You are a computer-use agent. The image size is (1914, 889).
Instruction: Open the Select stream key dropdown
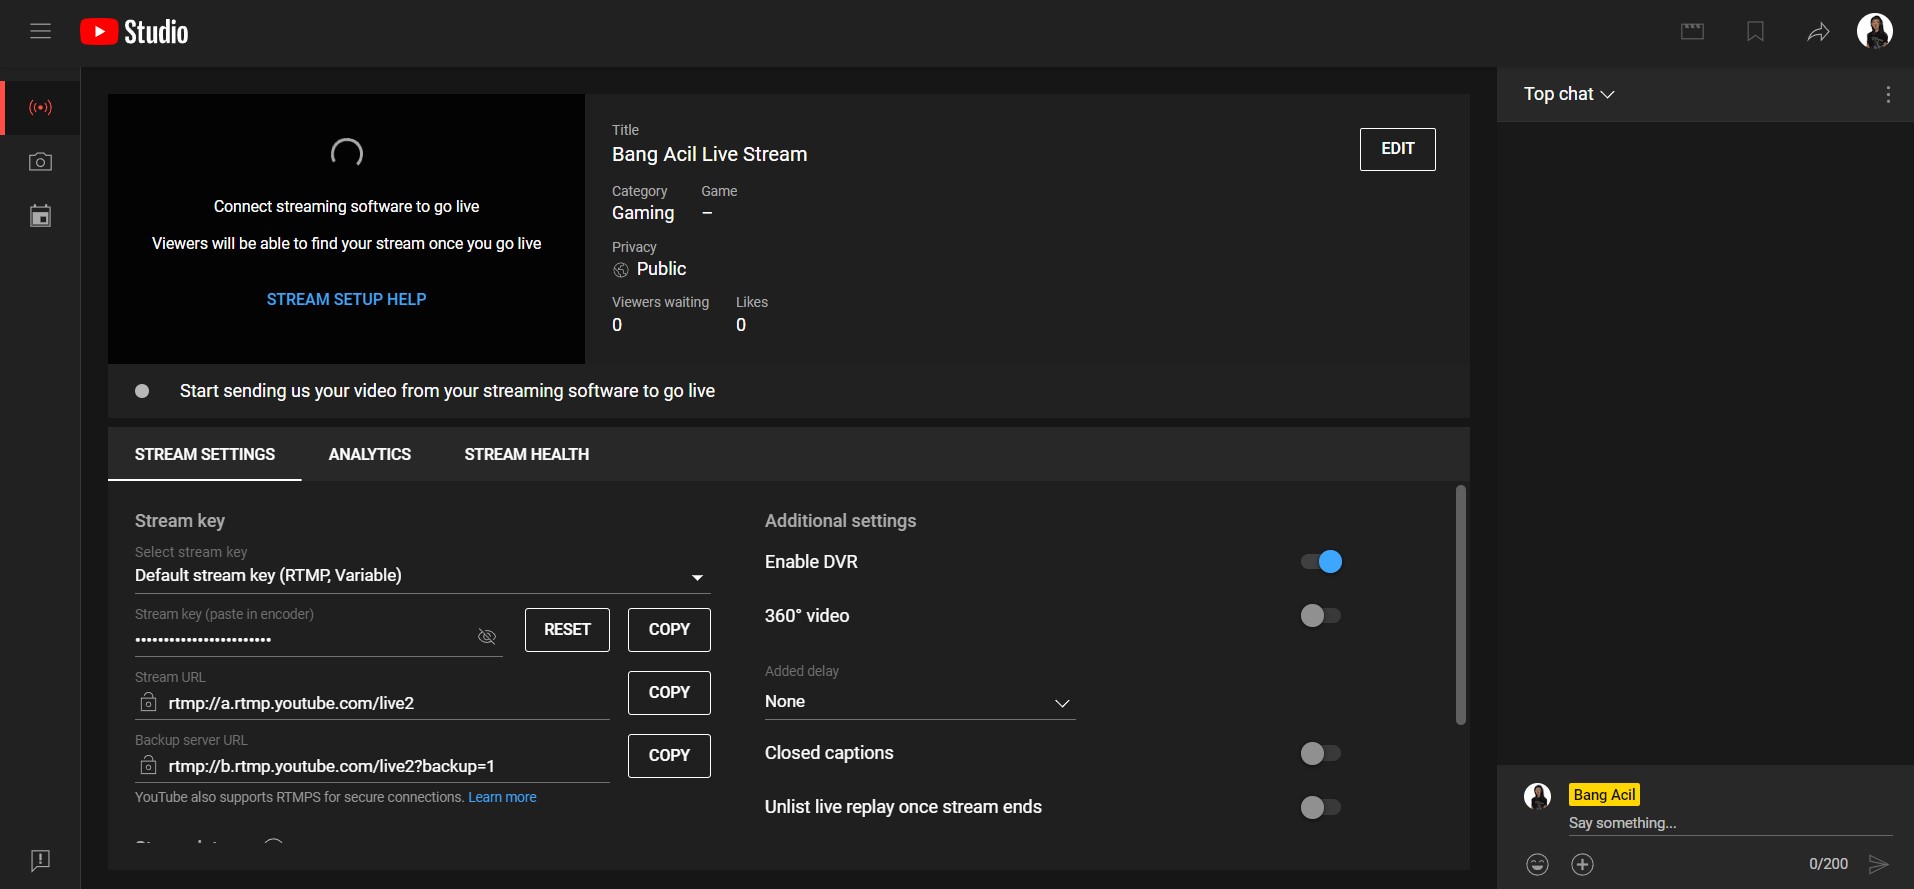pyautogui.click(x=422, y=576)
